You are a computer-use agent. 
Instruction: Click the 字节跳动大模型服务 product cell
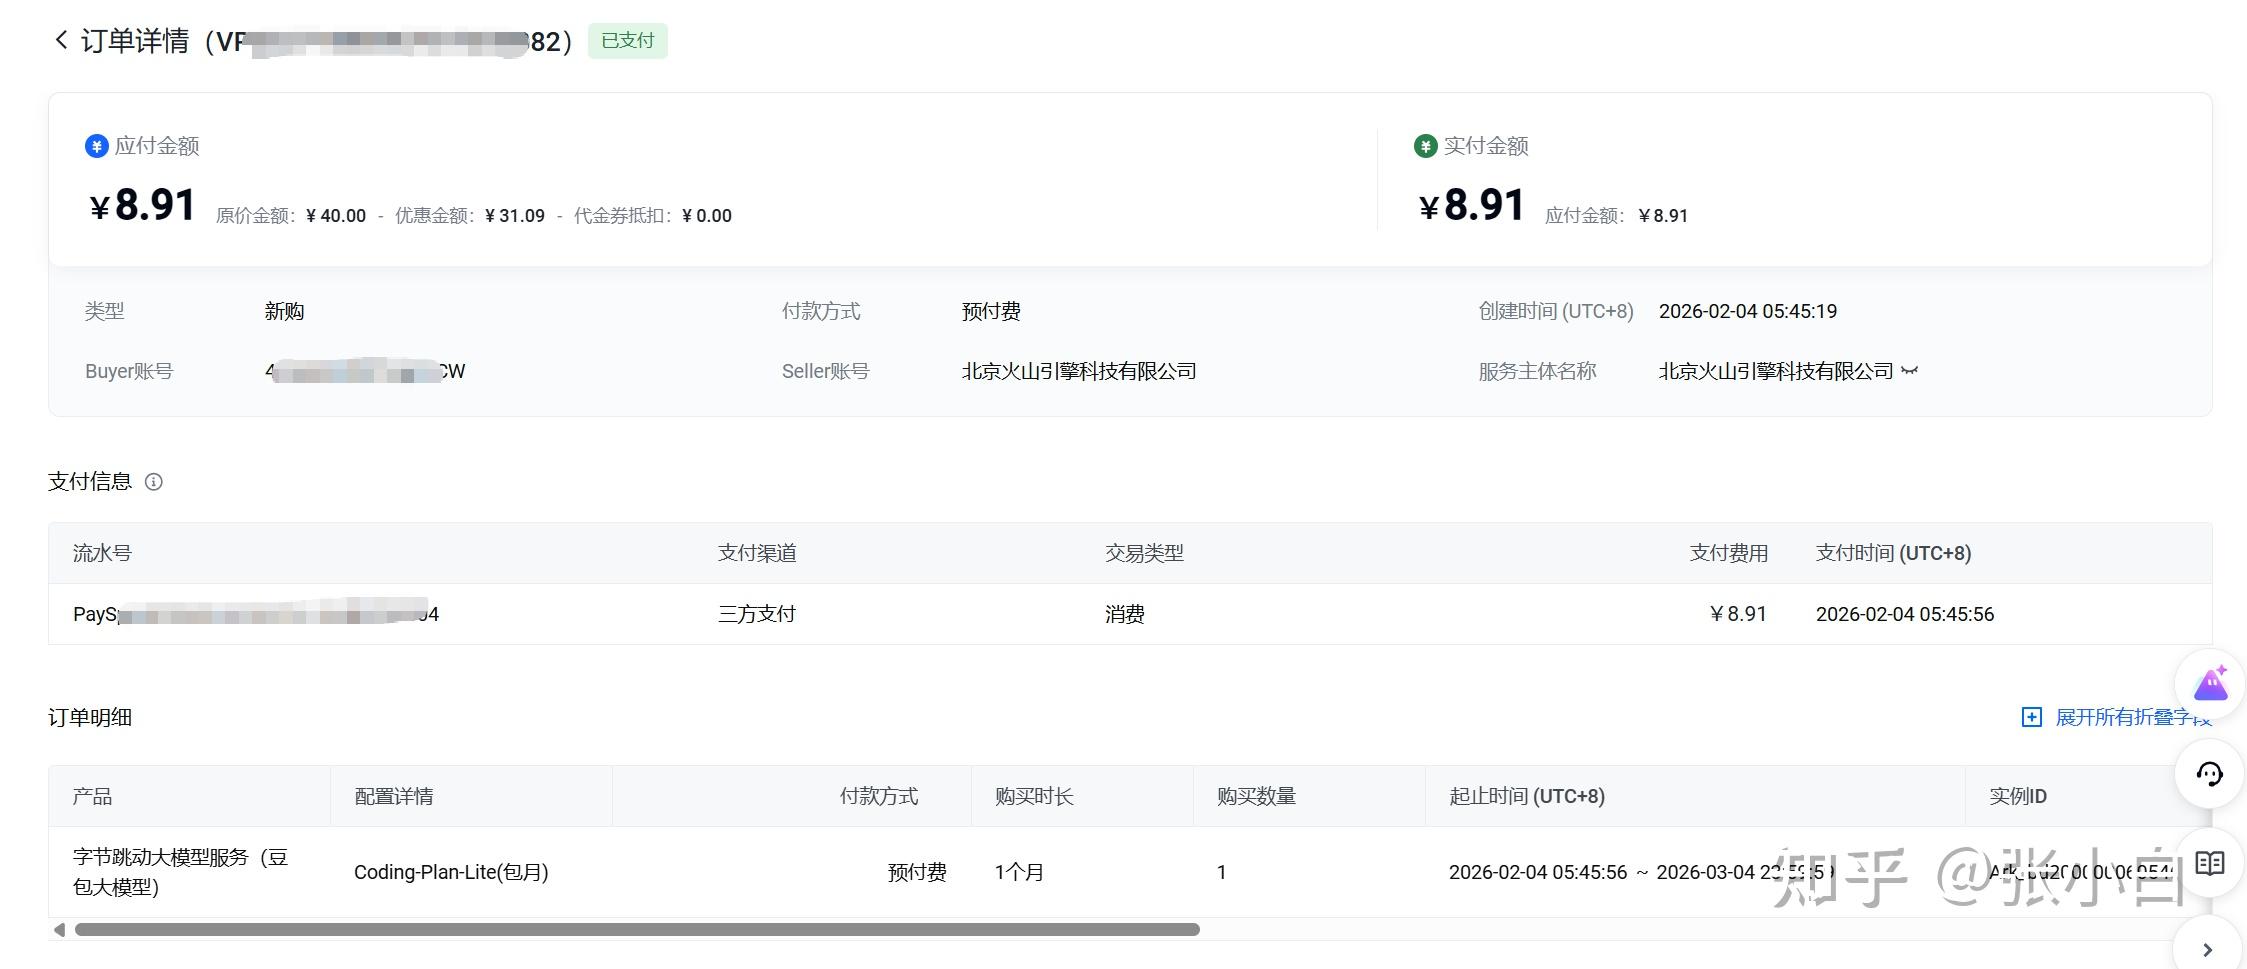[x=180, y=872]
